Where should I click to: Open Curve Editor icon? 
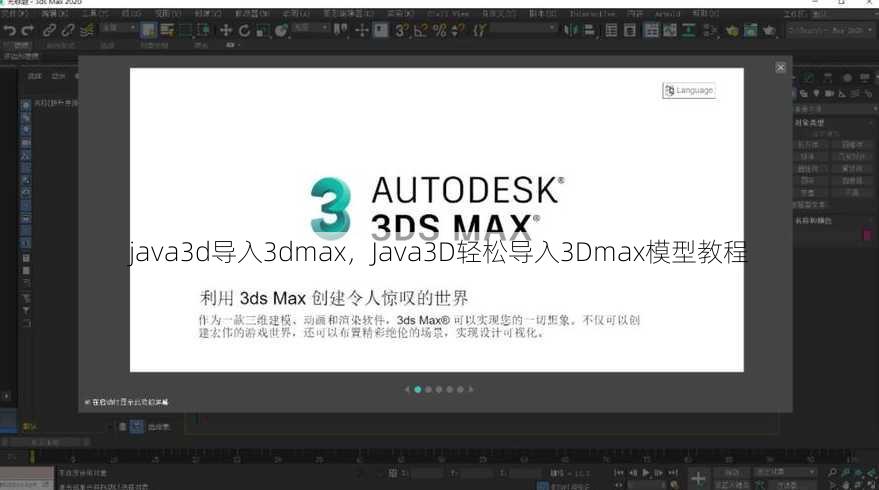click(670, 30)
